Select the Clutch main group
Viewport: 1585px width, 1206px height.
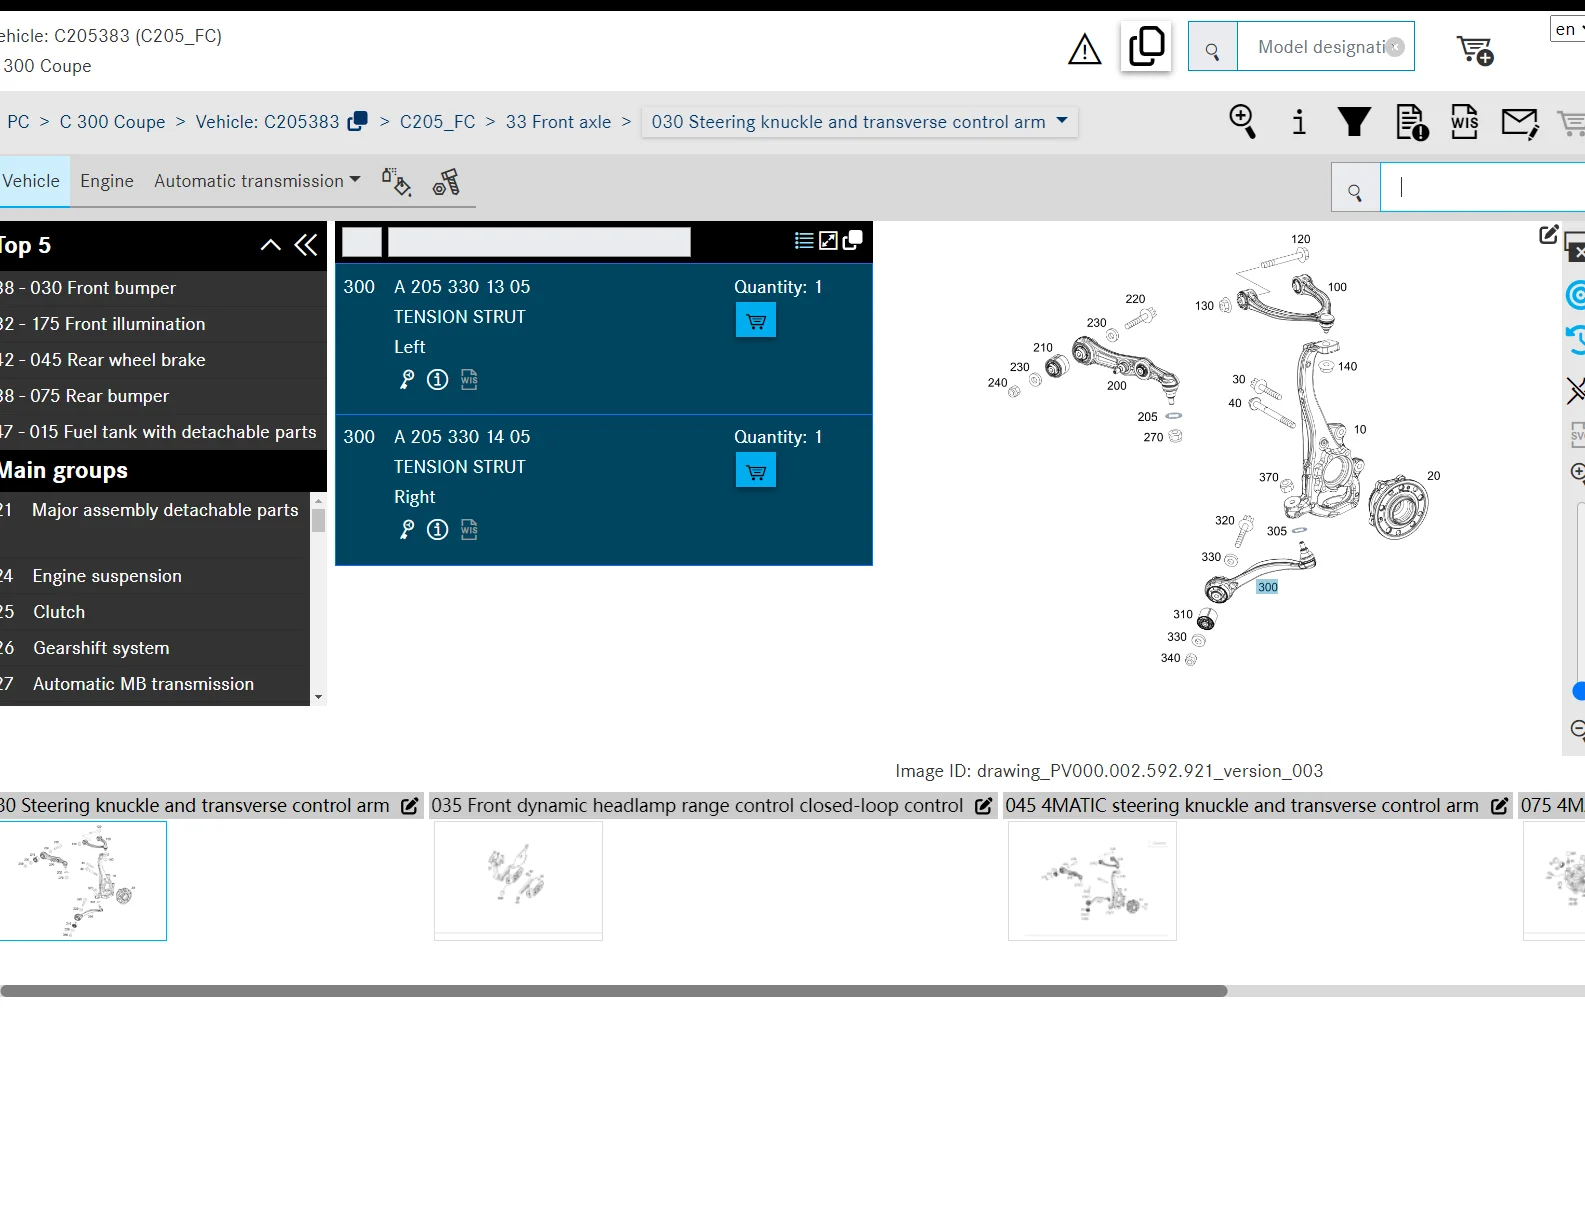(155, 612)
